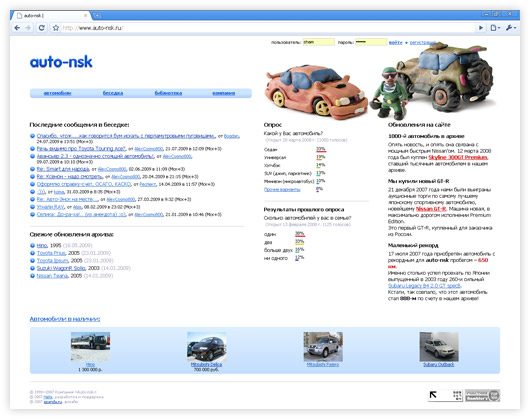Click the Прочие варианты poll link
530x420 pixels.
[x=282, y=190]
